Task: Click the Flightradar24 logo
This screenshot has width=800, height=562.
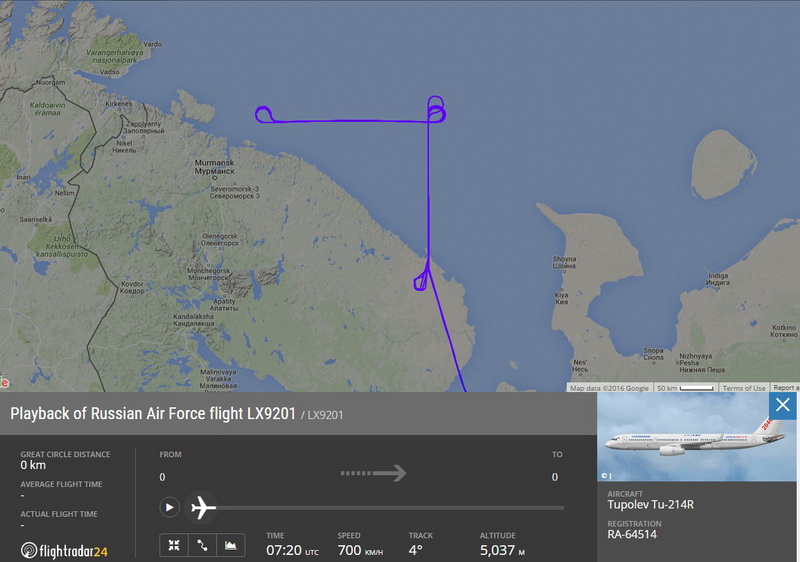Action: [64, 551]
